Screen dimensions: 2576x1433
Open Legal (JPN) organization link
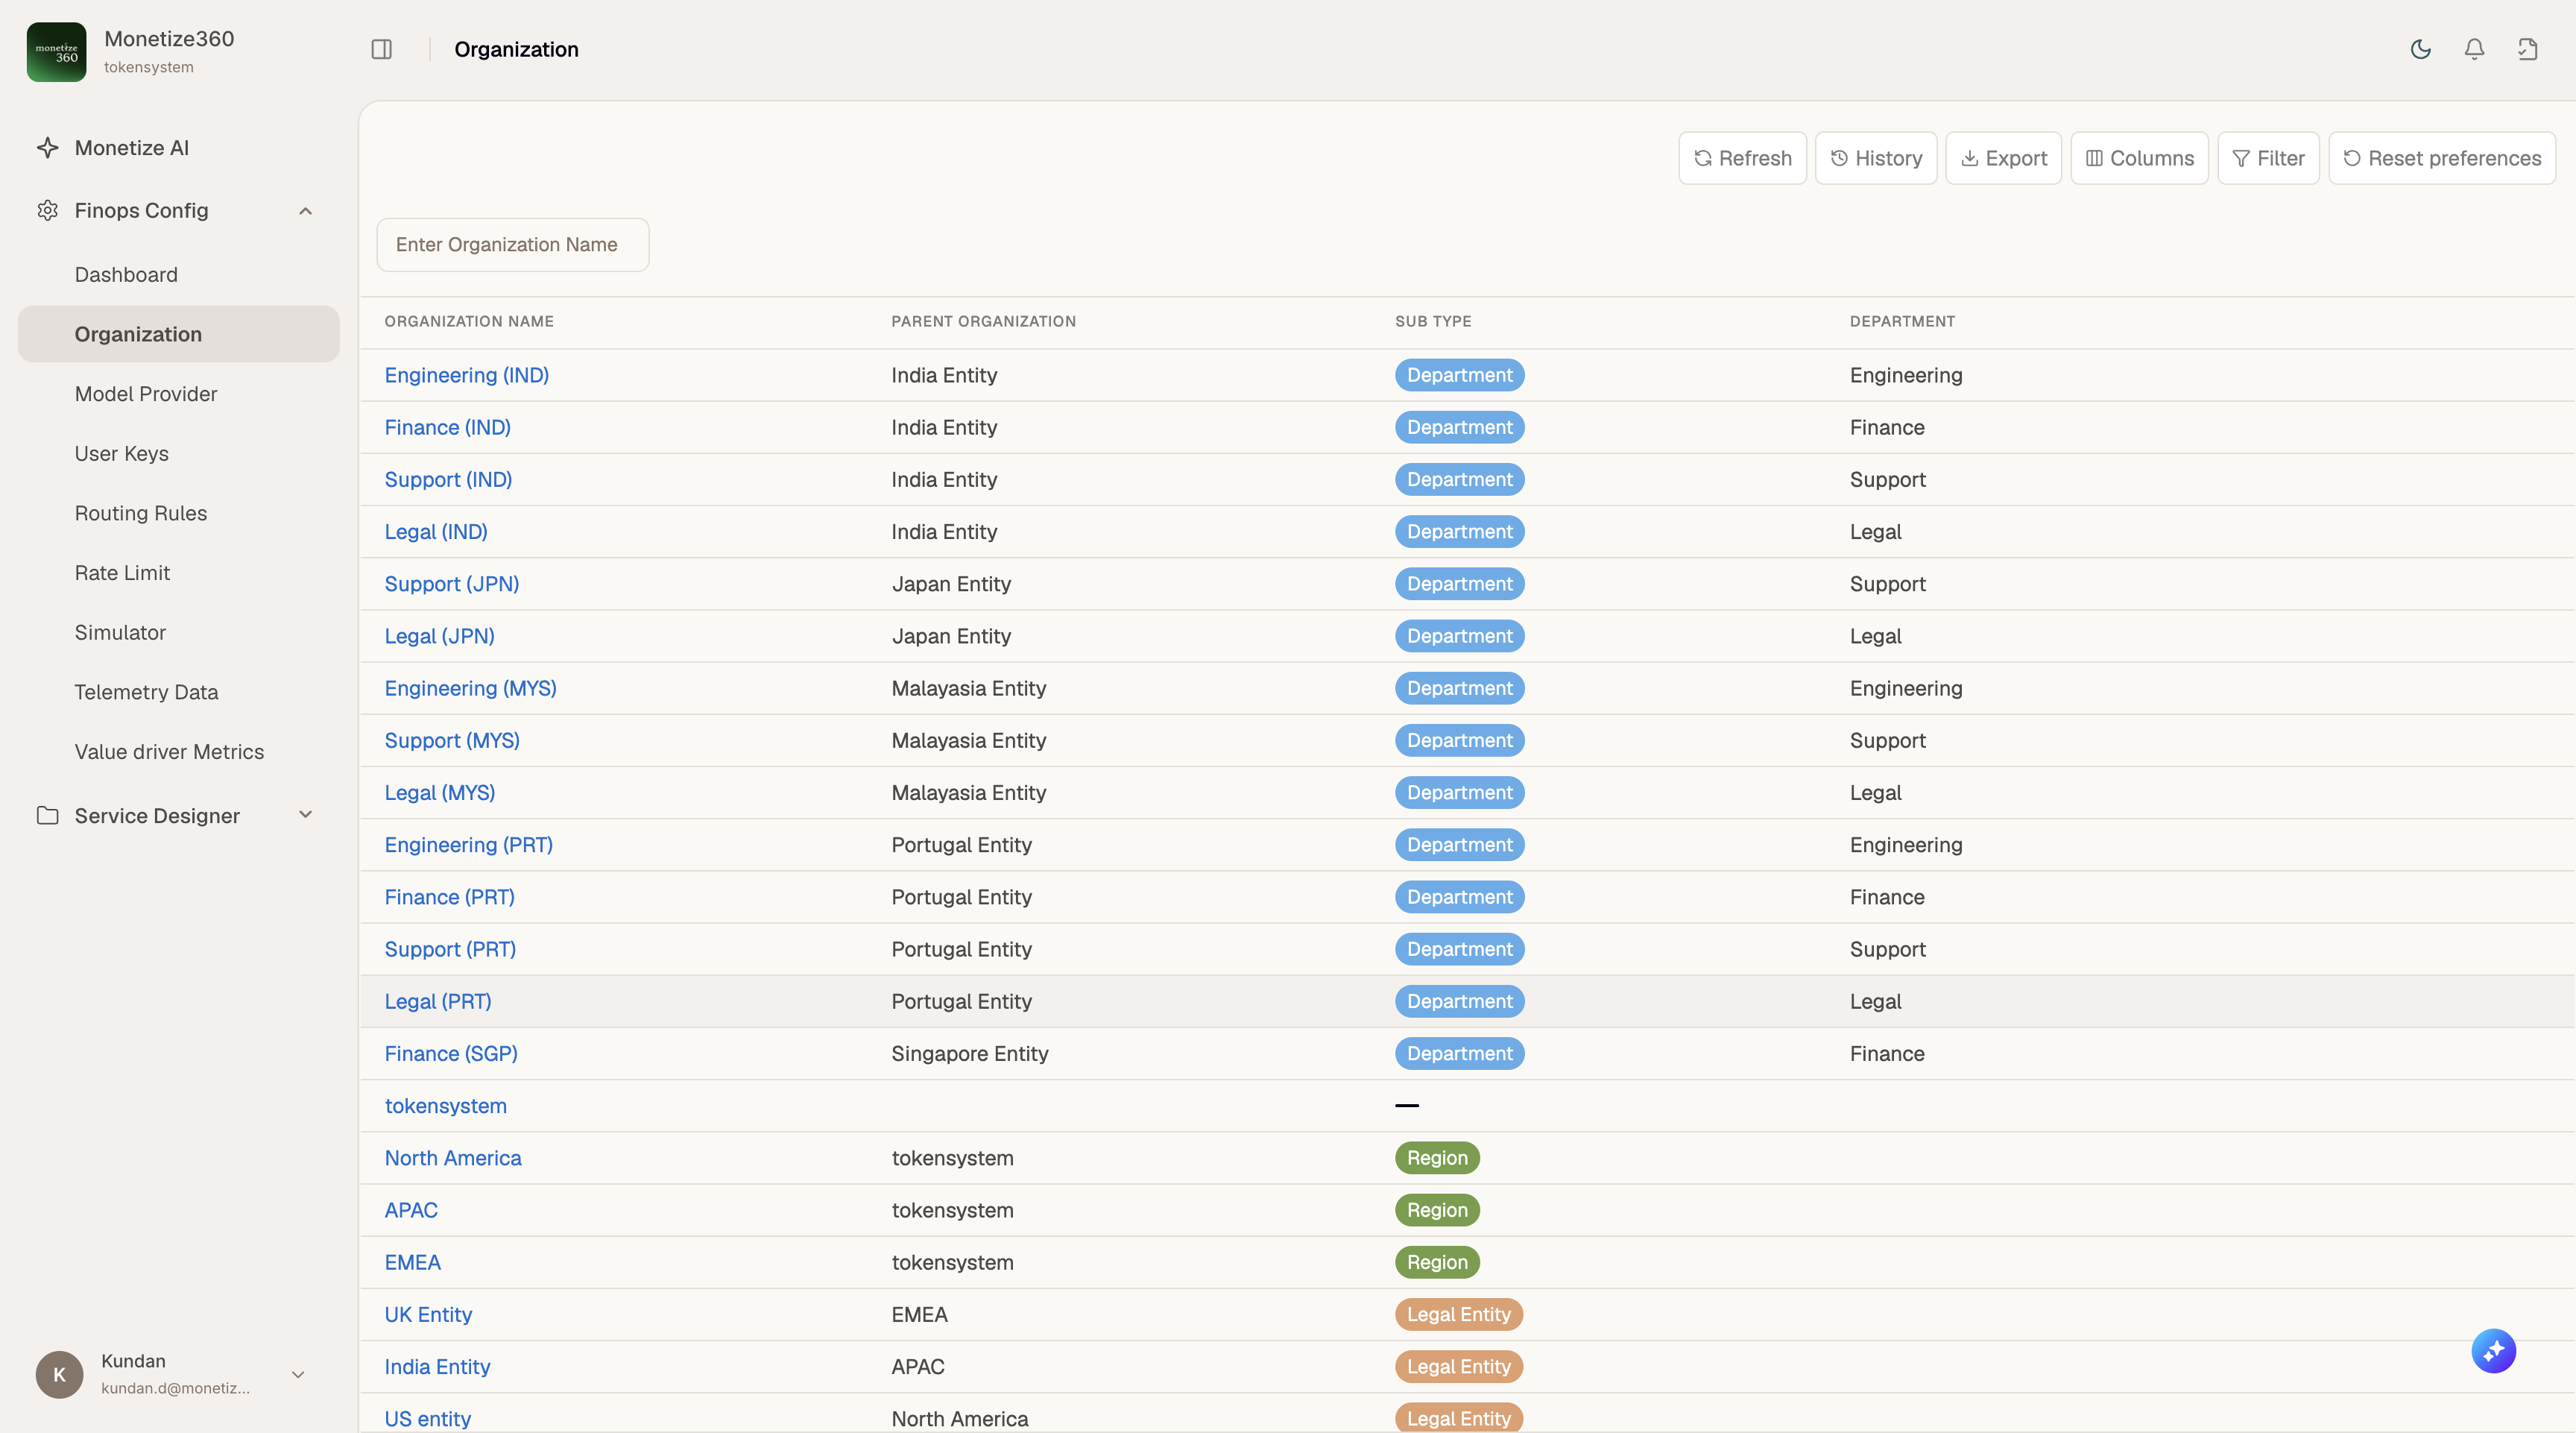tap(440, 636)
